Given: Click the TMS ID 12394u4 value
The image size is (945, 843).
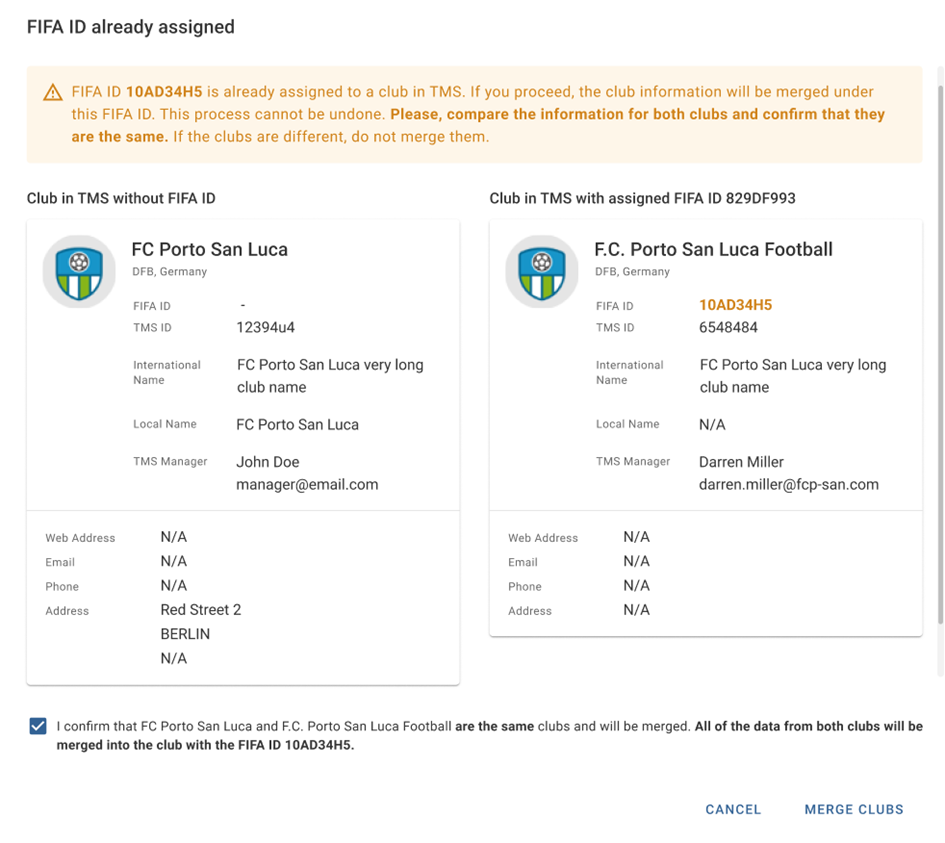Looking at the screenshot, I should point(266,327).
